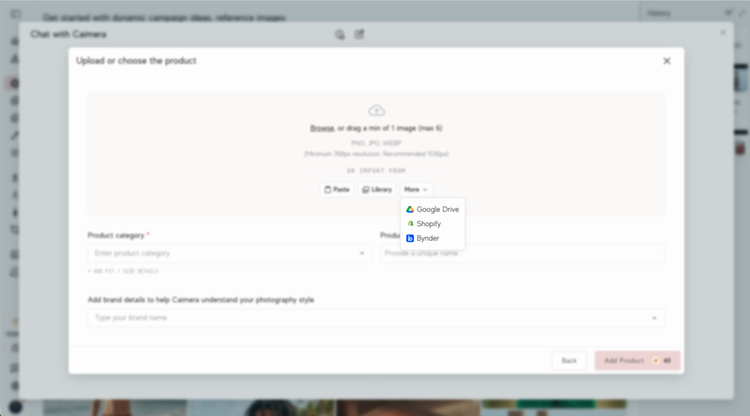
Task: Click the credits coin icon on Add Product
Action: click(656, 361)
